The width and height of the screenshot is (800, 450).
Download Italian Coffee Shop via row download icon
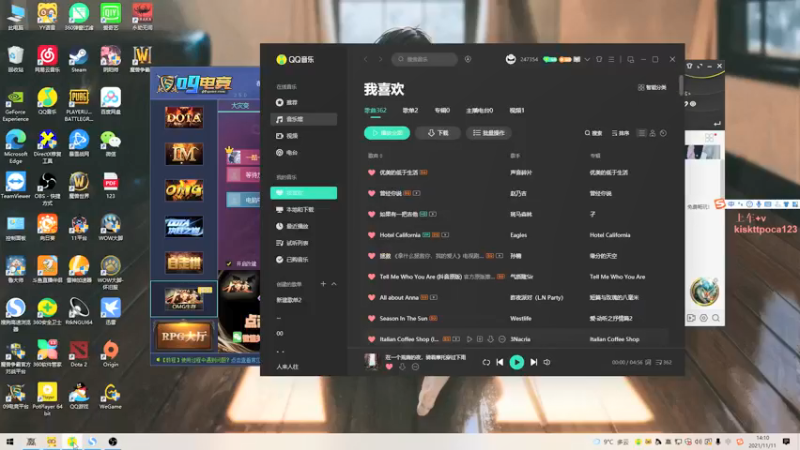490,339
